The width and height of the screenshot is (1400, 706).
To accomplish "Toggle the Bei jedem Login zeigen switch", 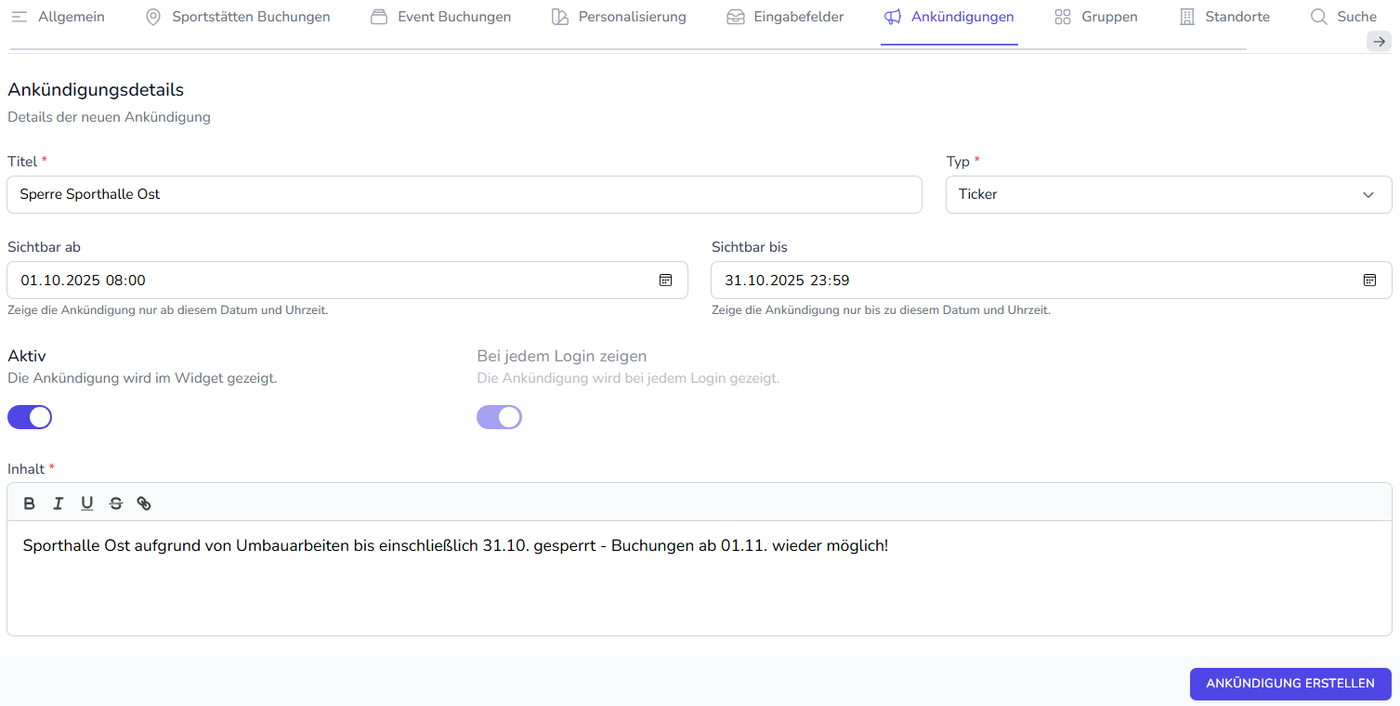I will [499, 417].
